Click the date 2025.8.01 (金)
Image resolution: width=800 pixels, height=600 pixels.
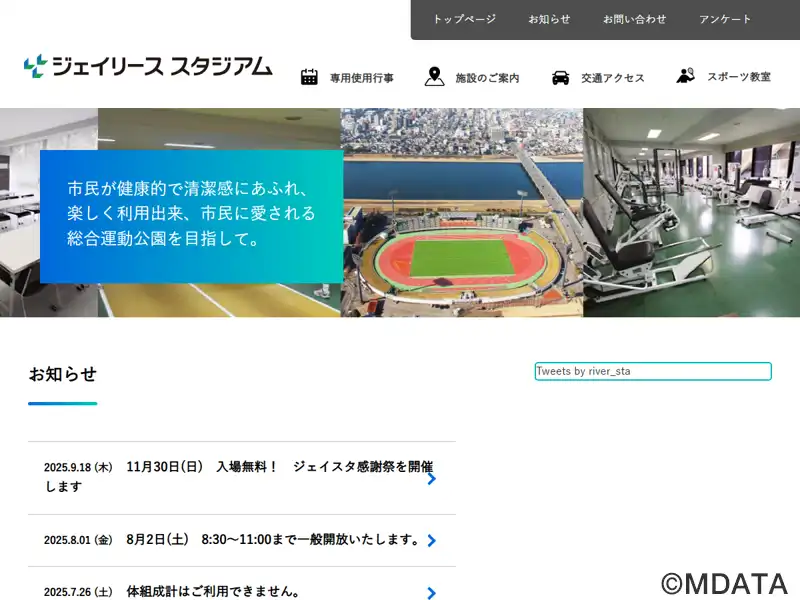coord(78,540)
